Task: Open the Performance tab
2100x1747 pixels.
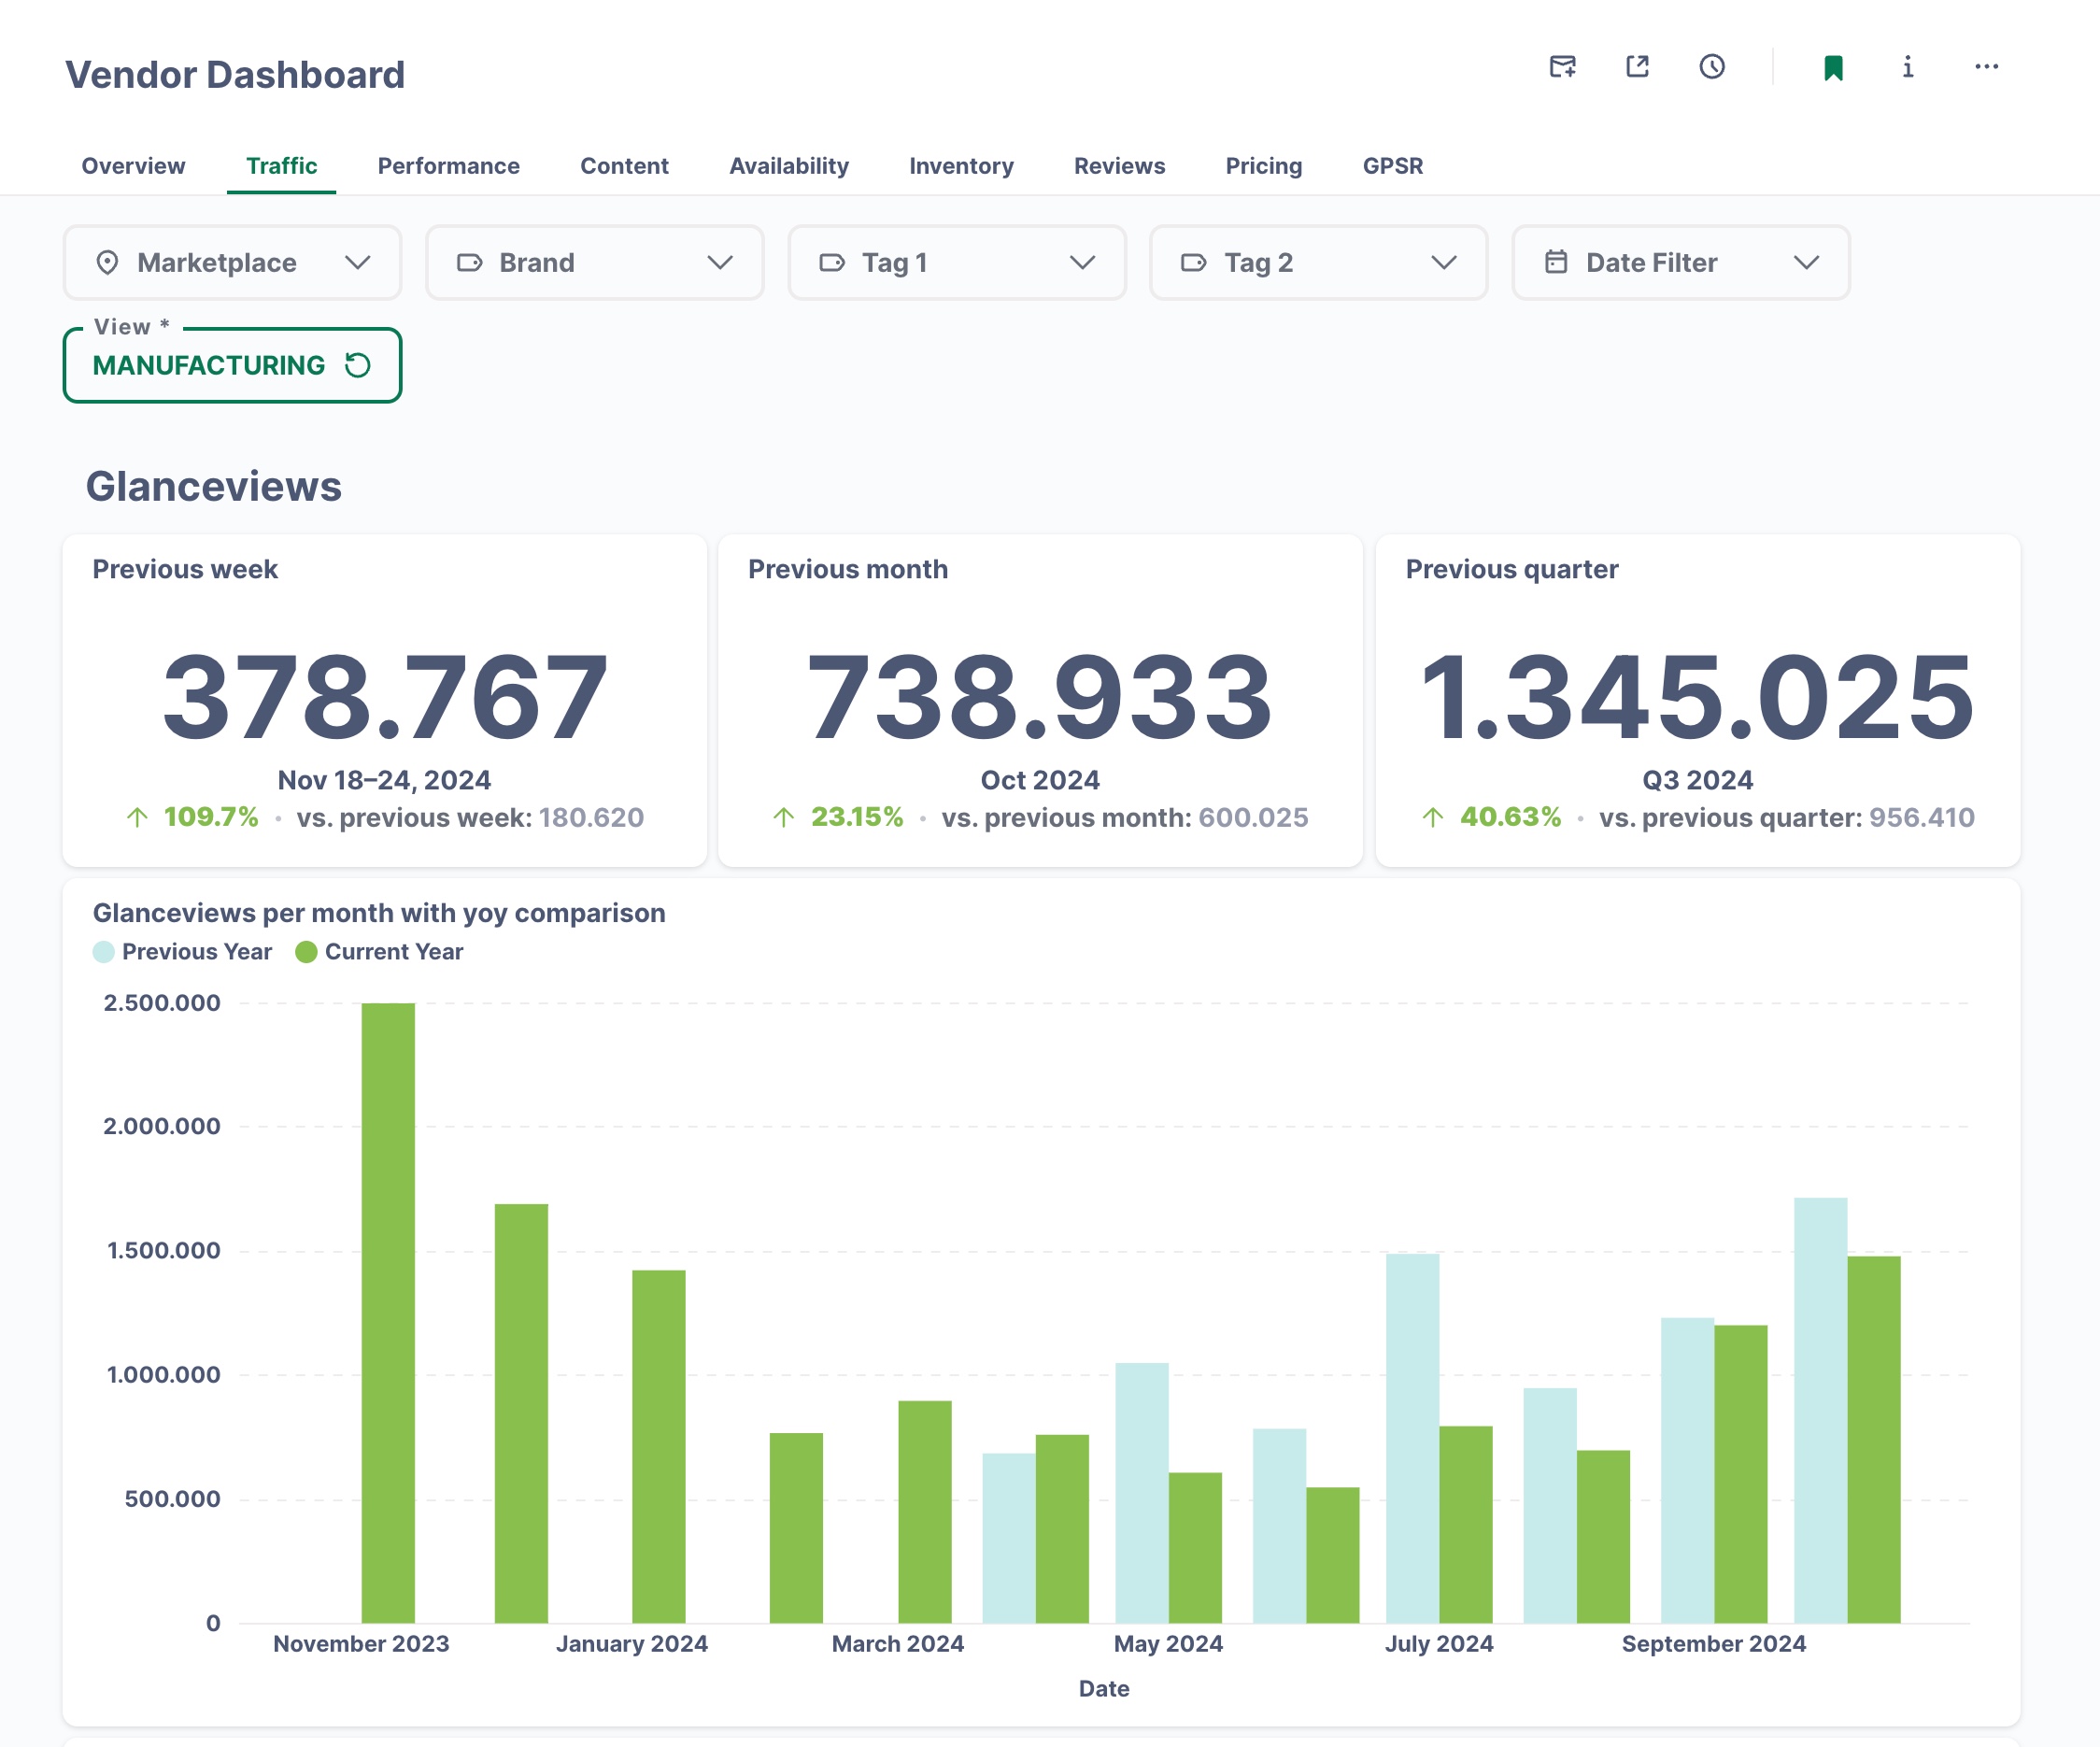Action: [x=449, y=166]
